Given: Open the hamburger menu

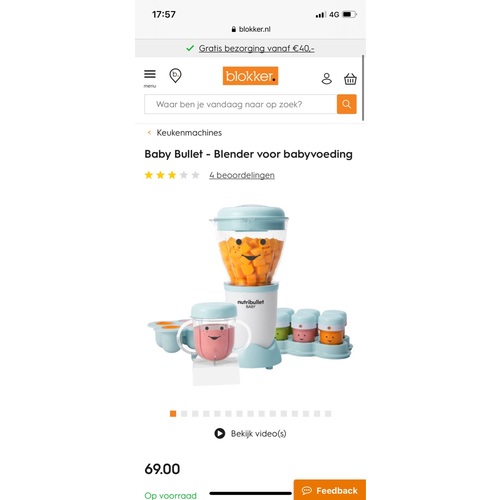Looking at the screenshot, I should tap(150, 78).
